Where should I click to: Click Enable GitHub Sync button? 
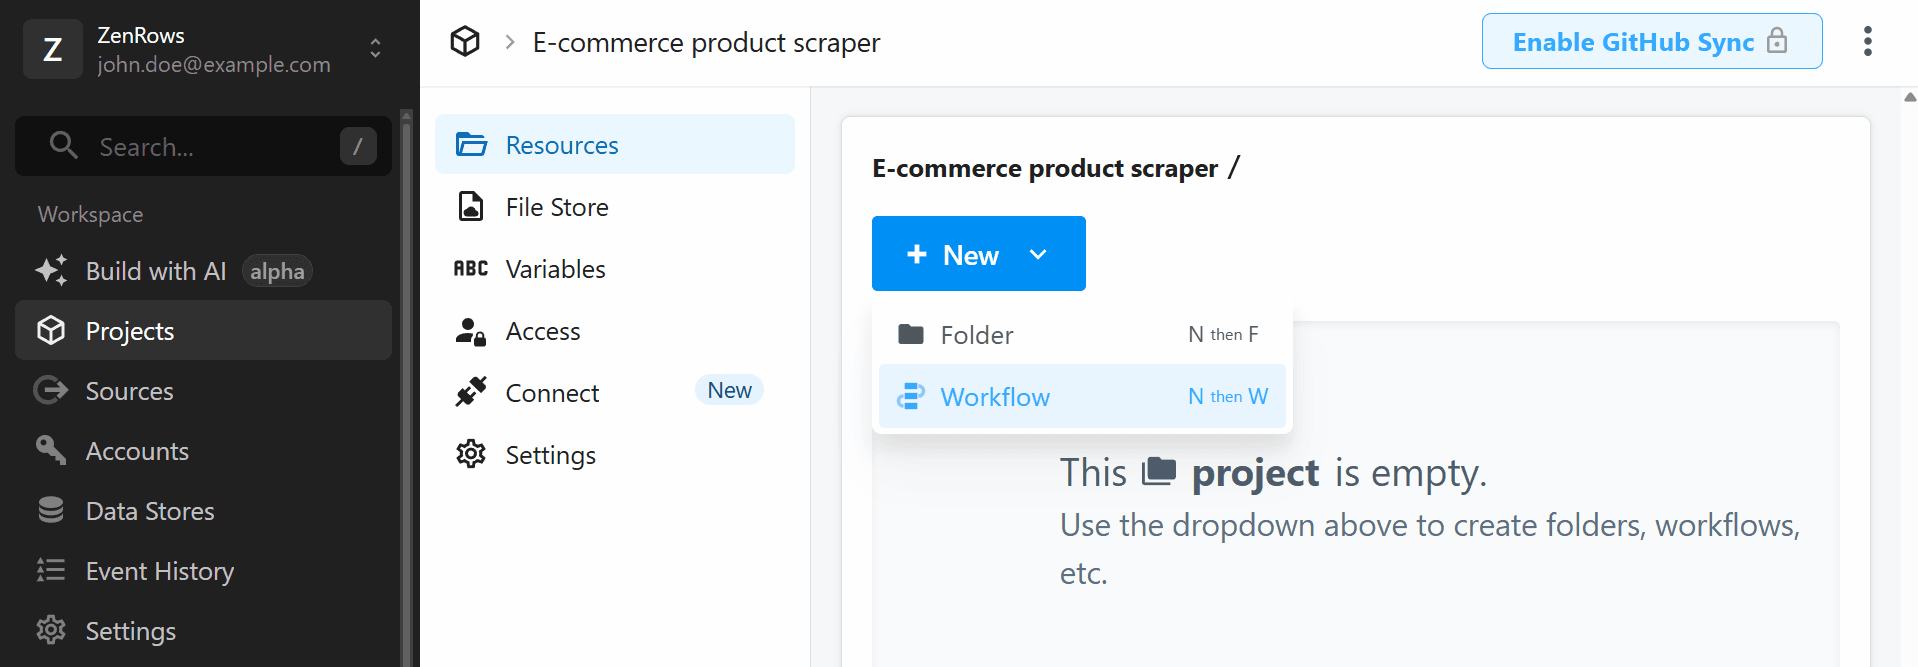tap(1652, 41)
